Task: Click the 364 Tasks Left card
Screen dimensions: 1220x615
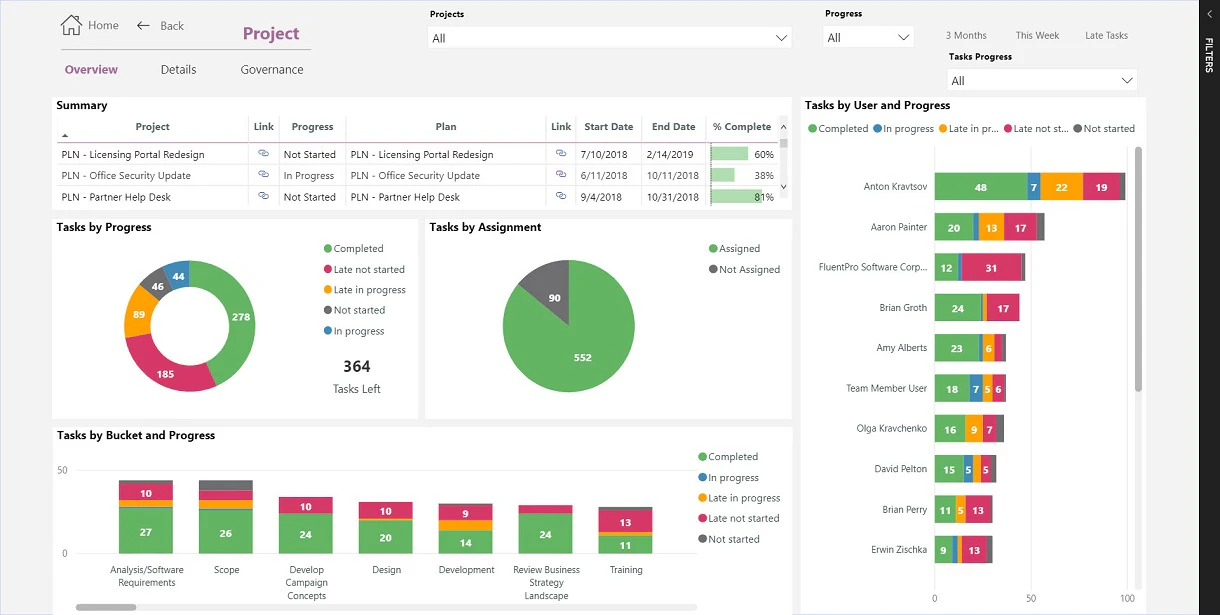Action: pos(357,376)
